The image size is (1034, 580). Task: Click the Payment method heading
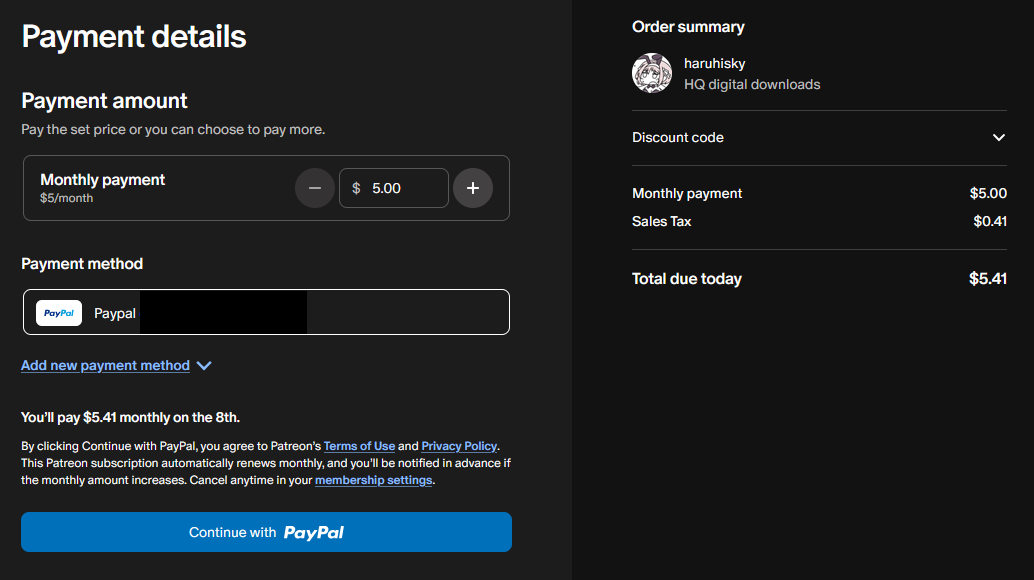click(x=82, y=264)
